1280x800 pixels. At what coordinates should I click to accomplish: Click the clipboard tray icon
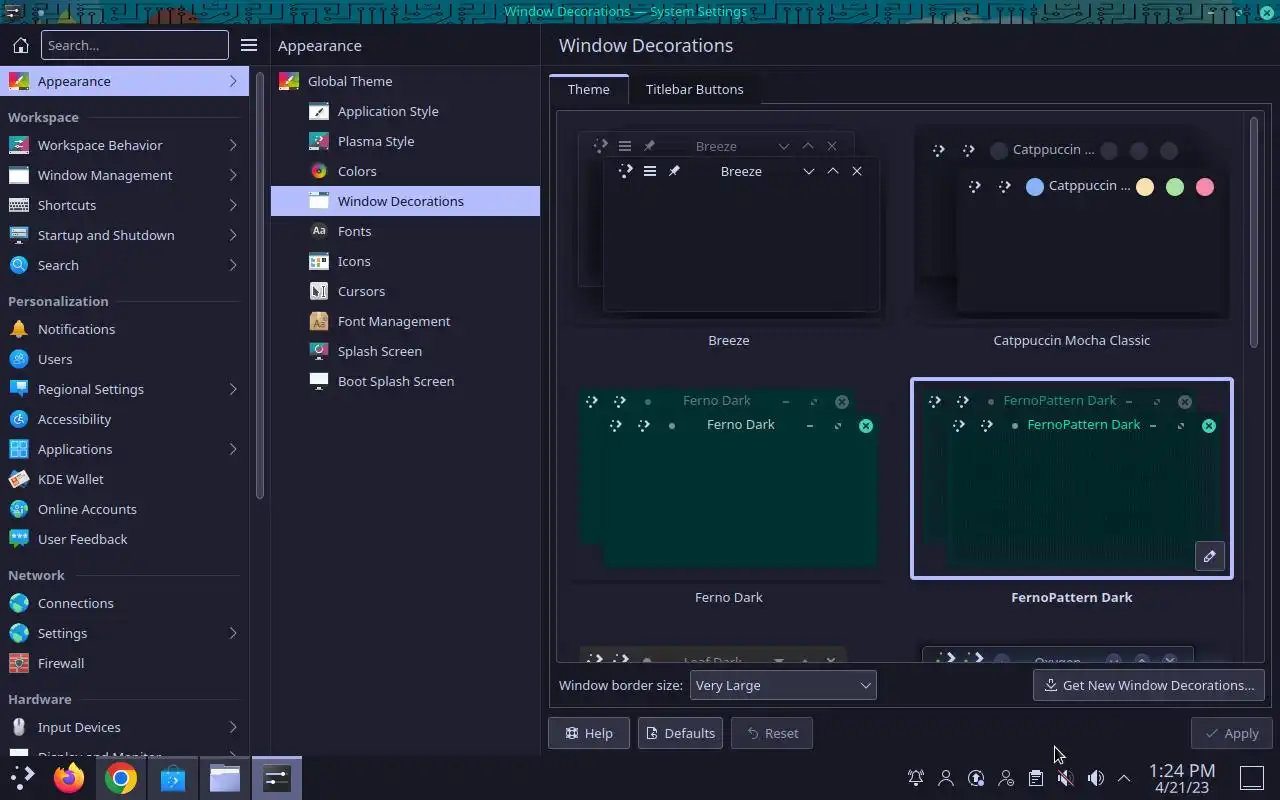point(1036,778)
